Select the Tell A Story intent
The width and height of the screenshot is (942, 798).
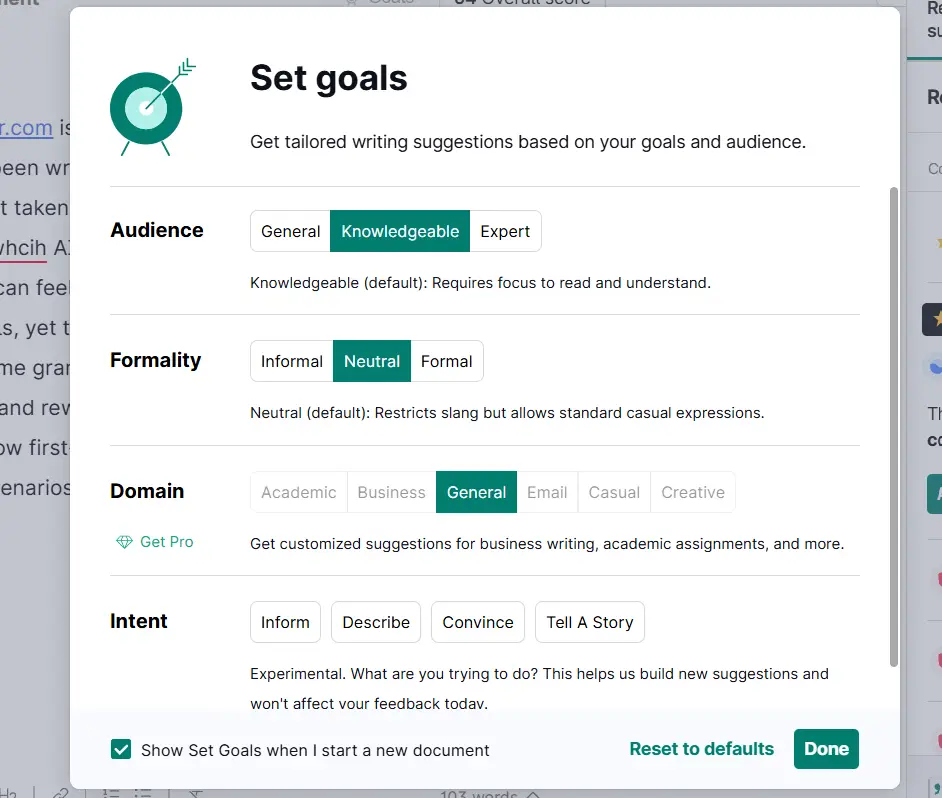(589, 622)
